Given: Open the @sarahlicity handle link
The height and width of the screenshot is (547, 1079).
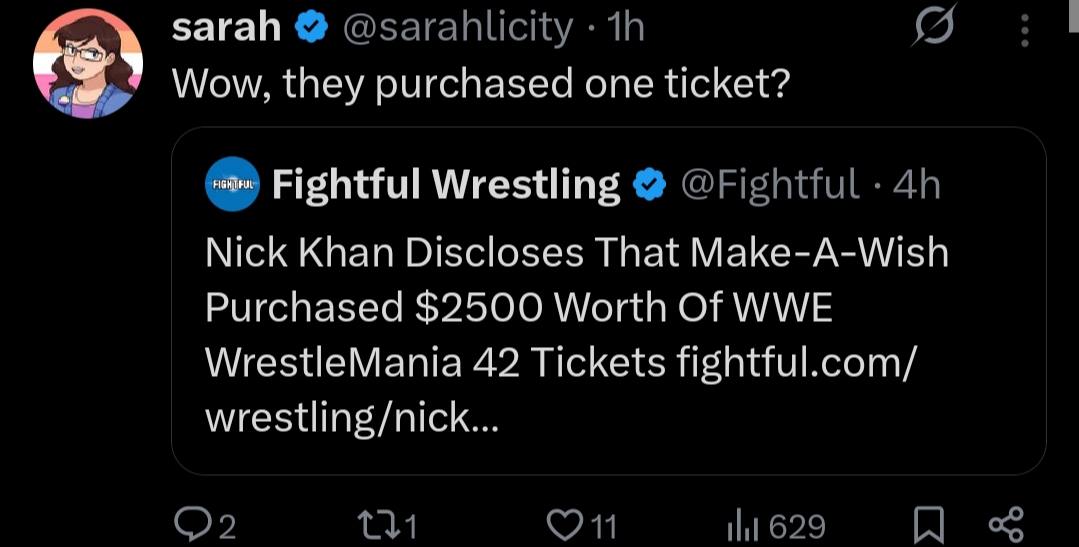Looking at the screenshot, I should pos(458,29).
